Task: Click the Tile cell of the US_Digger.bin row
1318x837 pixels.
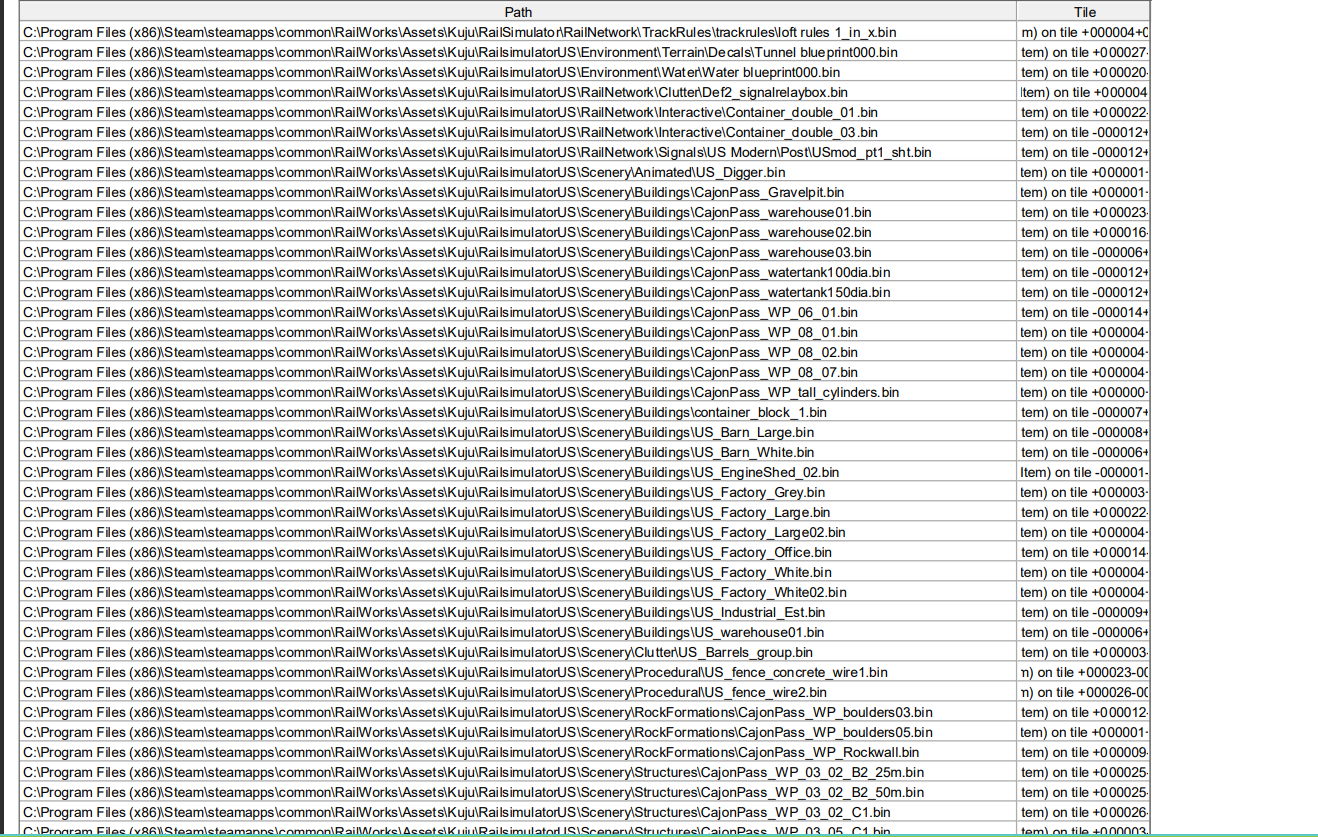Action: [x=1084, y=172]
